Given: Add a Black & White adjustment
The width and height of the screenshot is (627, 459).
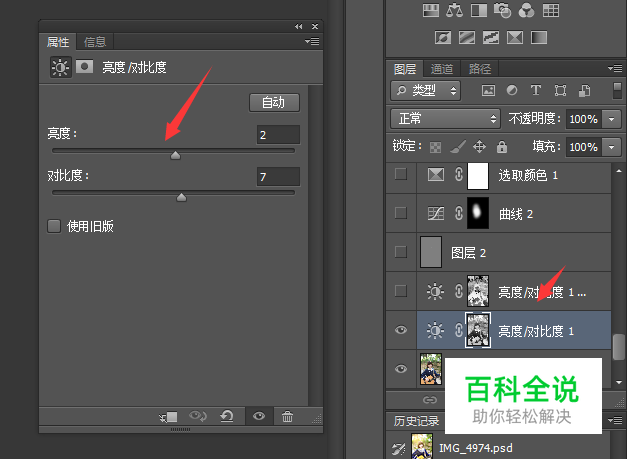Looking at the screenshot, I should [x=479, y=10].
